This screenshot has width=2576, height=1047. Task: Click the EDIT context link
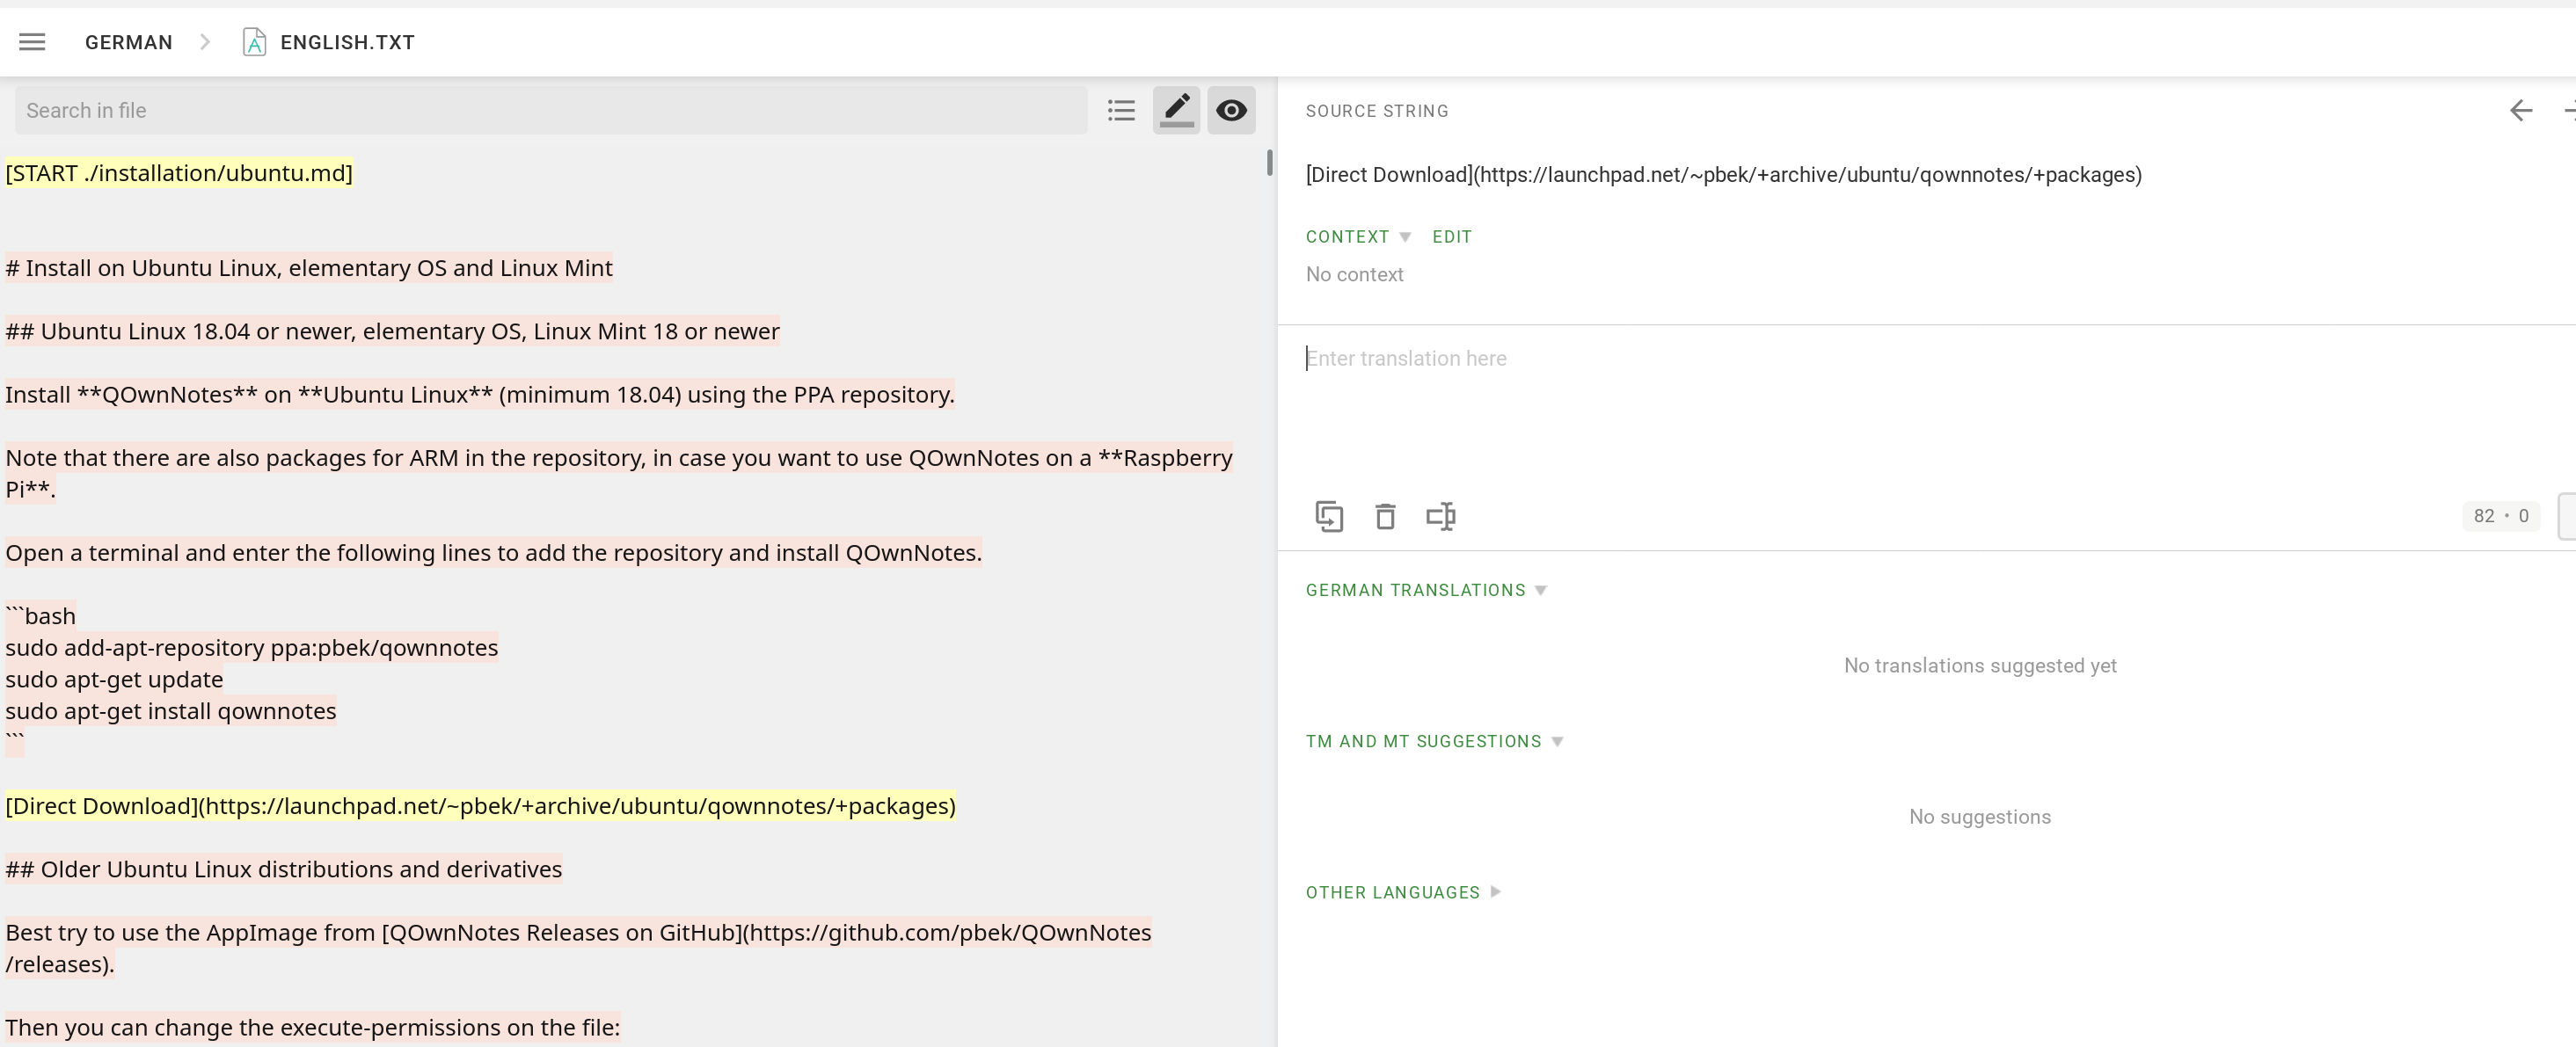tap(1452, 237)
